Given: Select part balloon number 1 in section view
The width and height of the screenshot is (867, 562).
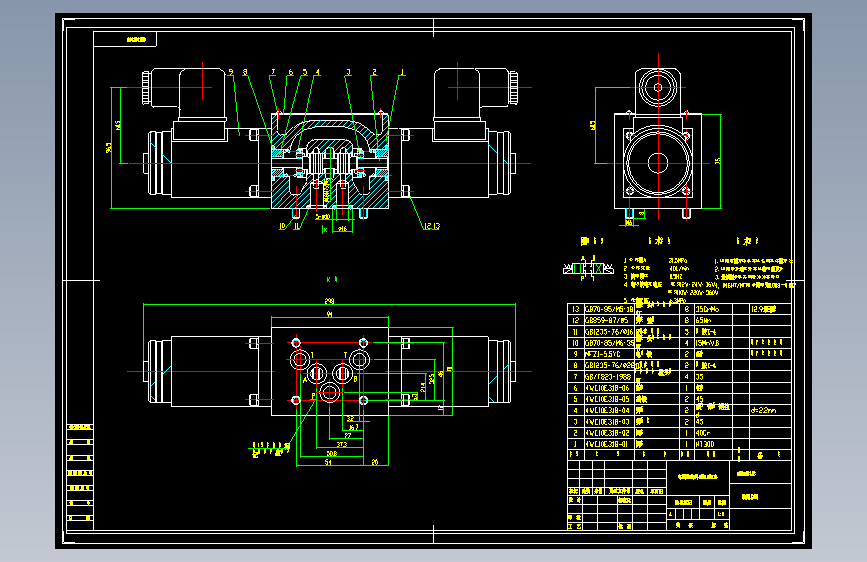Looking at the screenshot, I should point(402,72).
